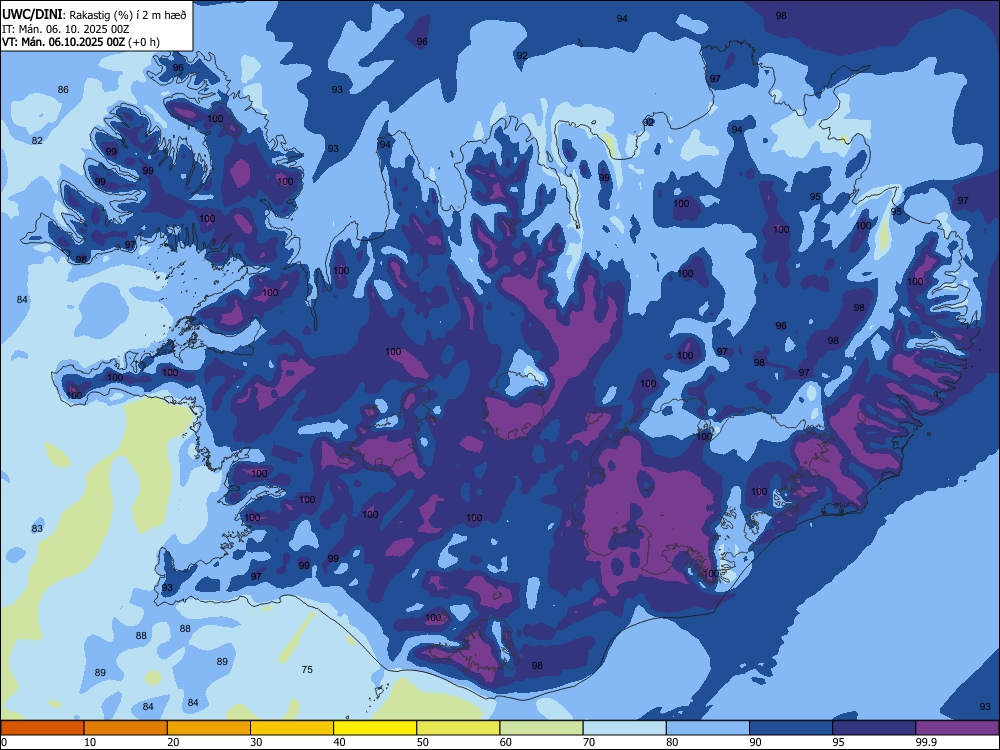1000x750 pixels.
Task: Click the 'IT: Mán. 06. 10. 2025 00Z' line
Action: click(x=66, y=29)
